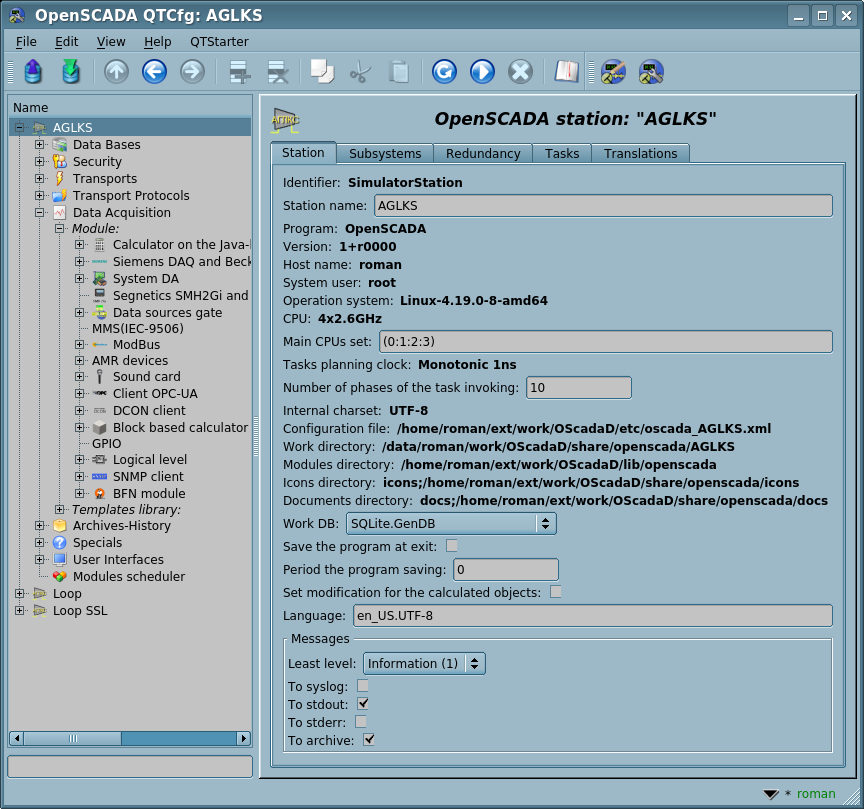864x809 pixels.
Task: Uncheck To stdout message output
Action: (x=363, y=704)
